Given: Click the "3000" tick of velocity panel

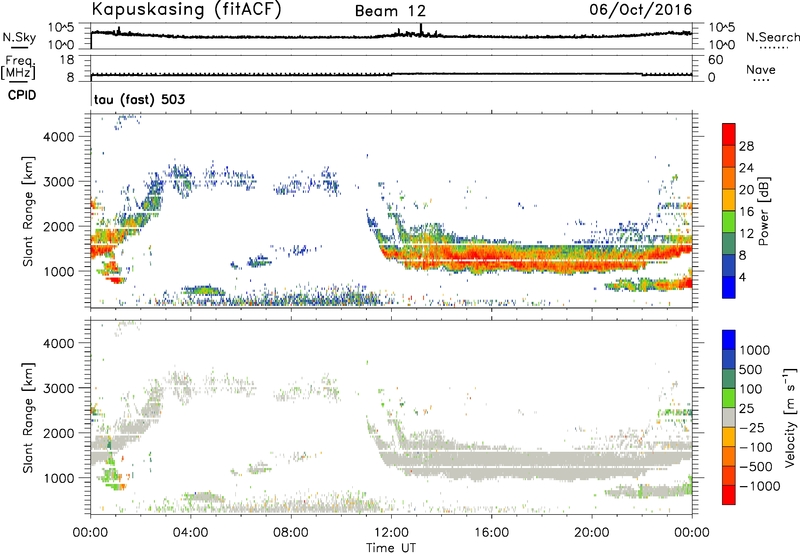Looking at the screenshot, I should 59,388.
